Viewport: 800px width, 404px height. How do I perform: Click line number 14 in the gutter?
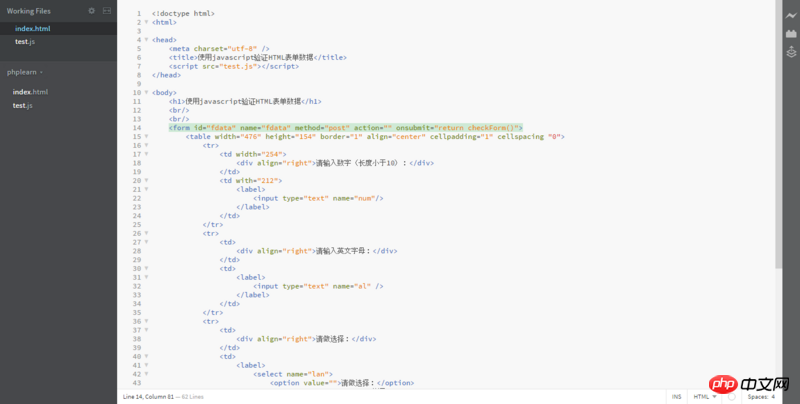pyautogui.click(x=137, y=128)
